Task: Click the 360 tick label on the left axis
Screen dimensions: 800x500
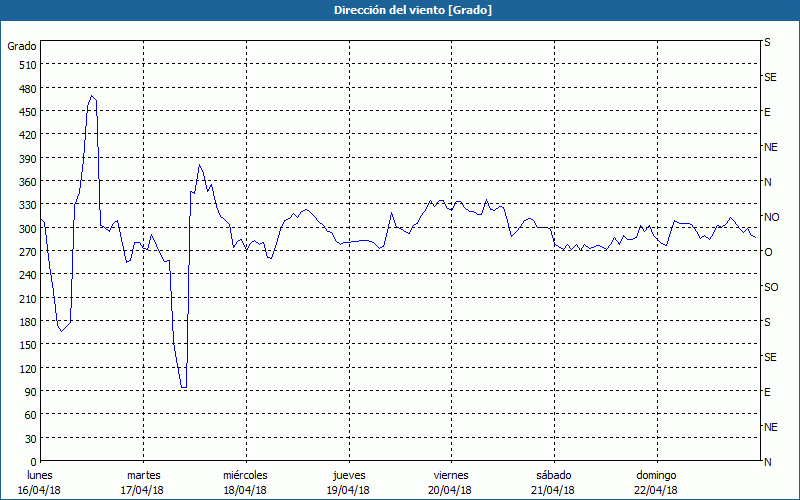Action: [25, 182]
